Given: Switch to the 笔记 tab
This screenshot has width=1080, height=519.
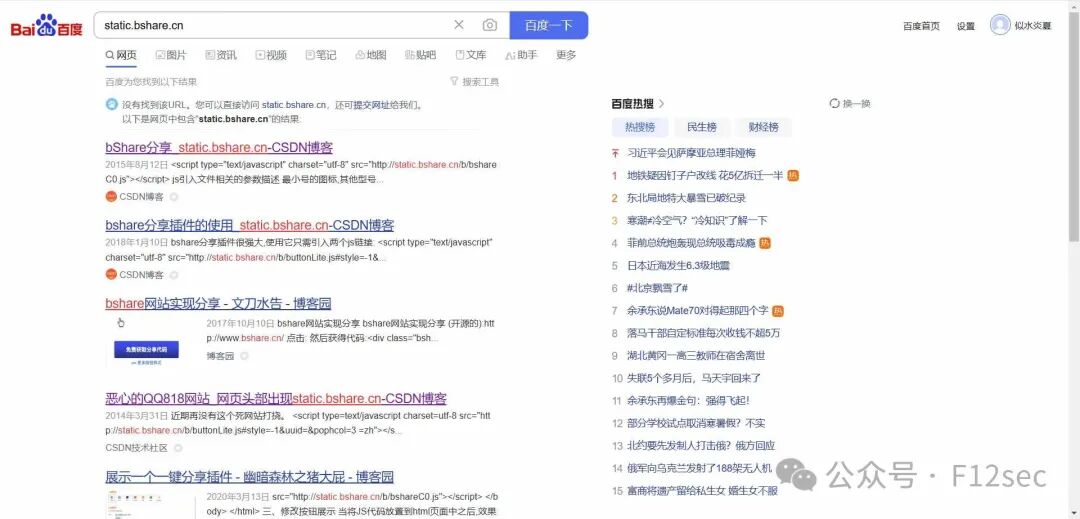Looking at the screenshot, I should [x=321, y=55].
